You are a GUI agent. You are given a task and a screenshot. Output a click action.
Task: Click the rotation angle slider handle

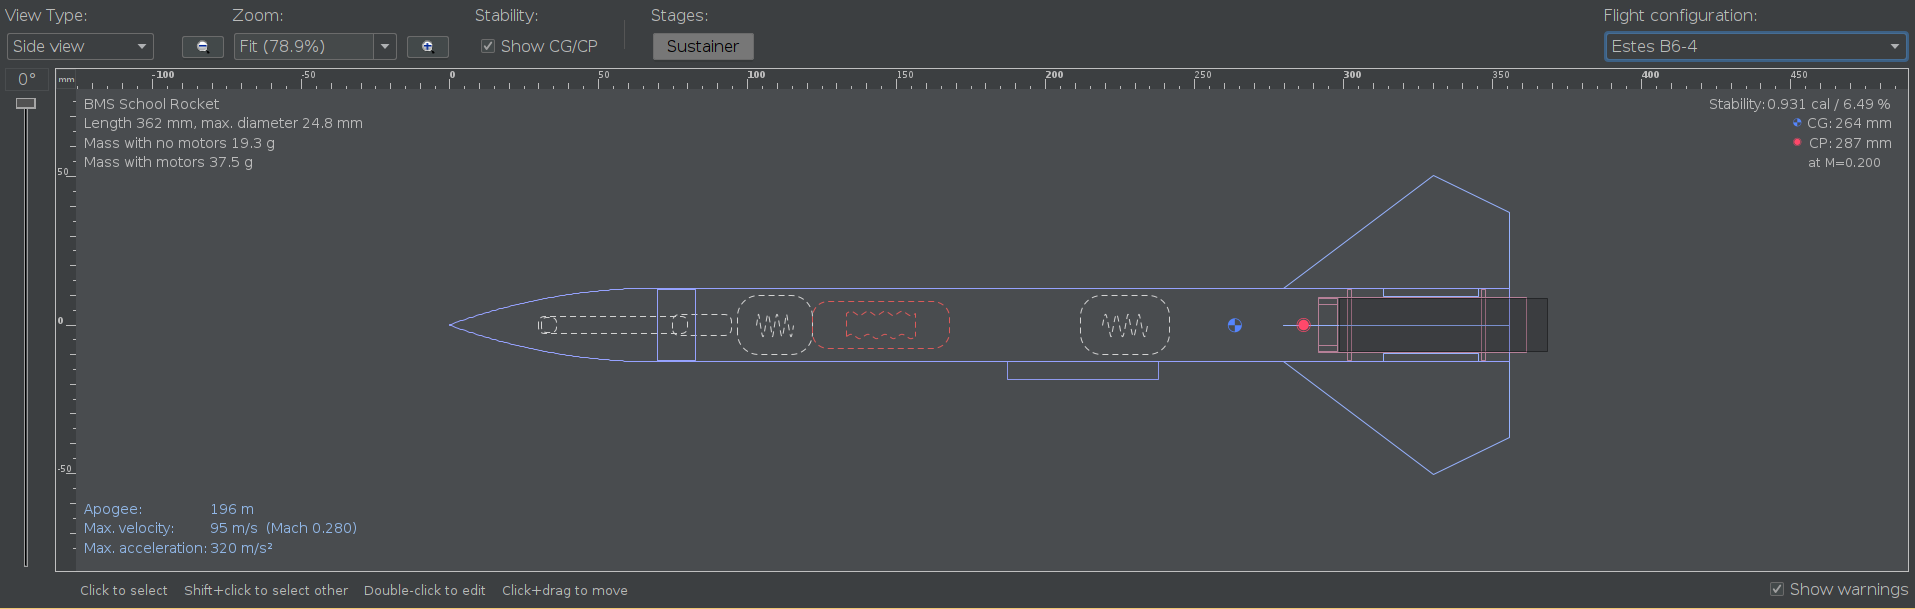26,104
